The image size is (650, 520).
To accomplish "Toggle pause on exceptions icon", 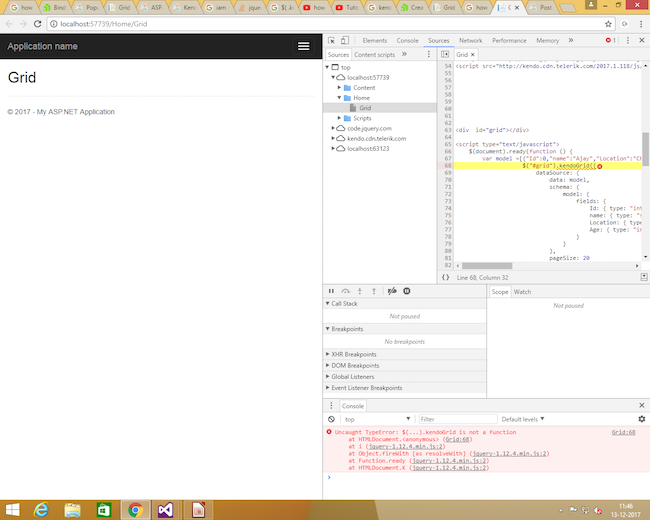I will tap(407, 291).
